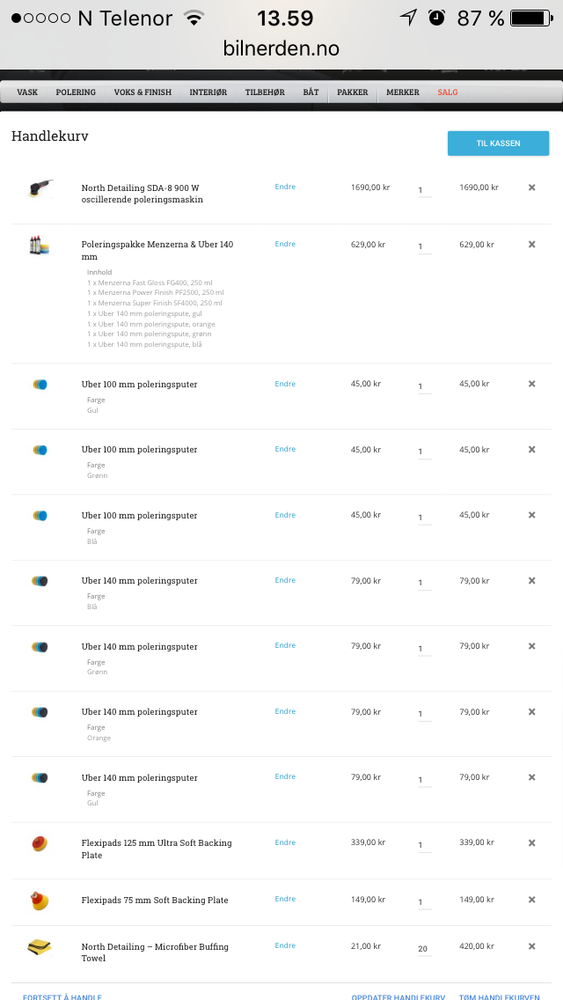The height and width of the screenshot is (1000, 563).
Task: Click '420,00 kr' towel line total
Action: [479, 946]
